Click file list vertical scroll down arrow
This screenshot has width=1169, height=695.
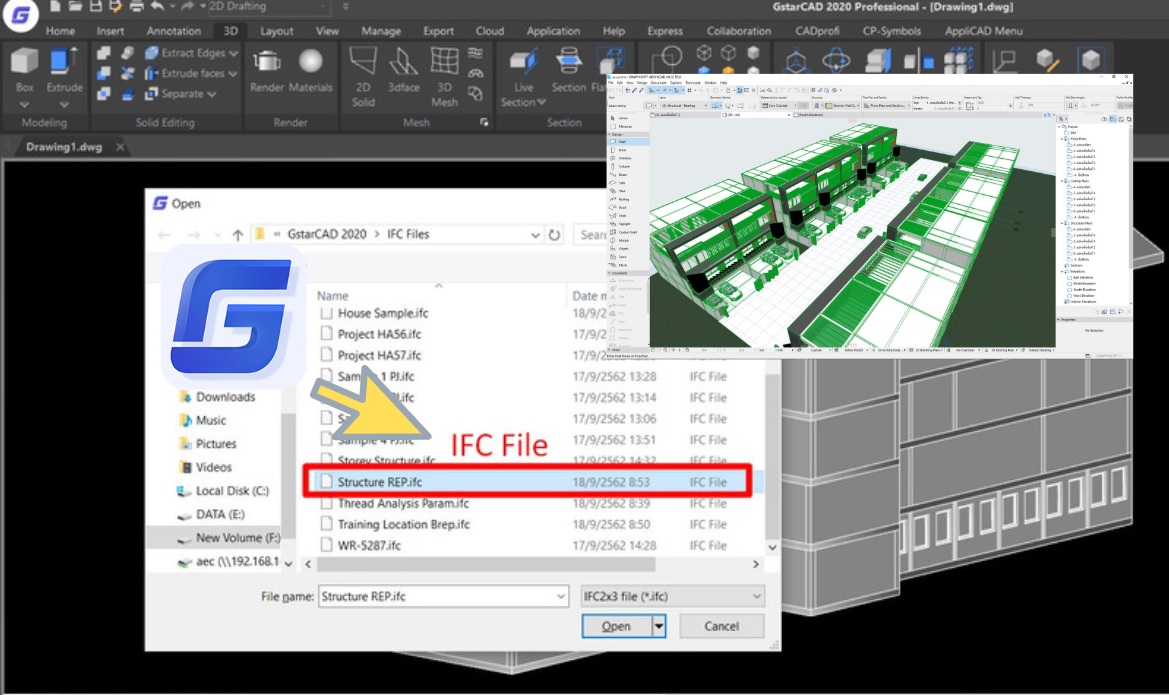coord(772,547)
